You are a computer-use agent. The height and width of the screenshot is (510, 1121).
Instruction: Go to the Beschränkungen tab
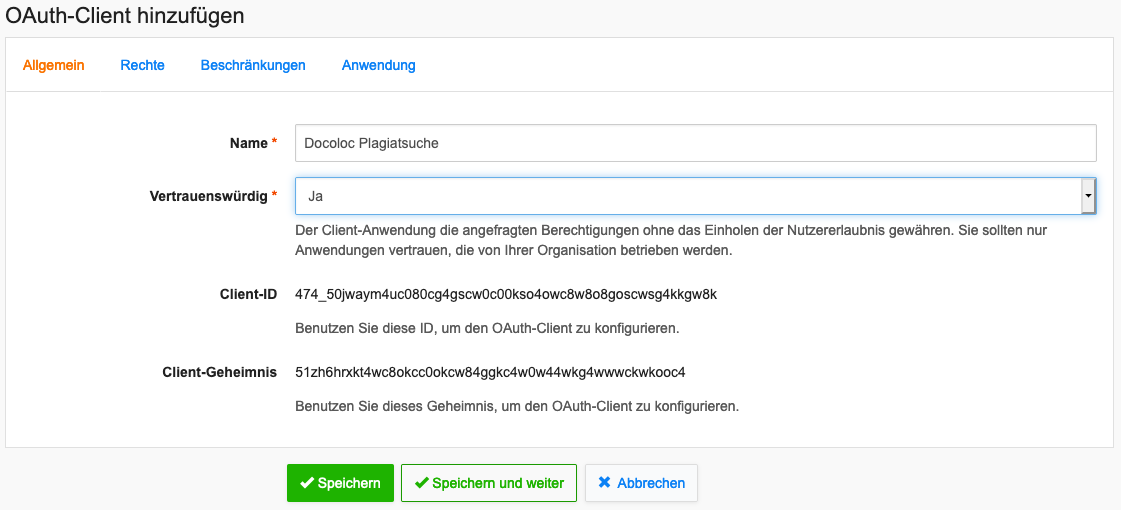pos(253,65)
